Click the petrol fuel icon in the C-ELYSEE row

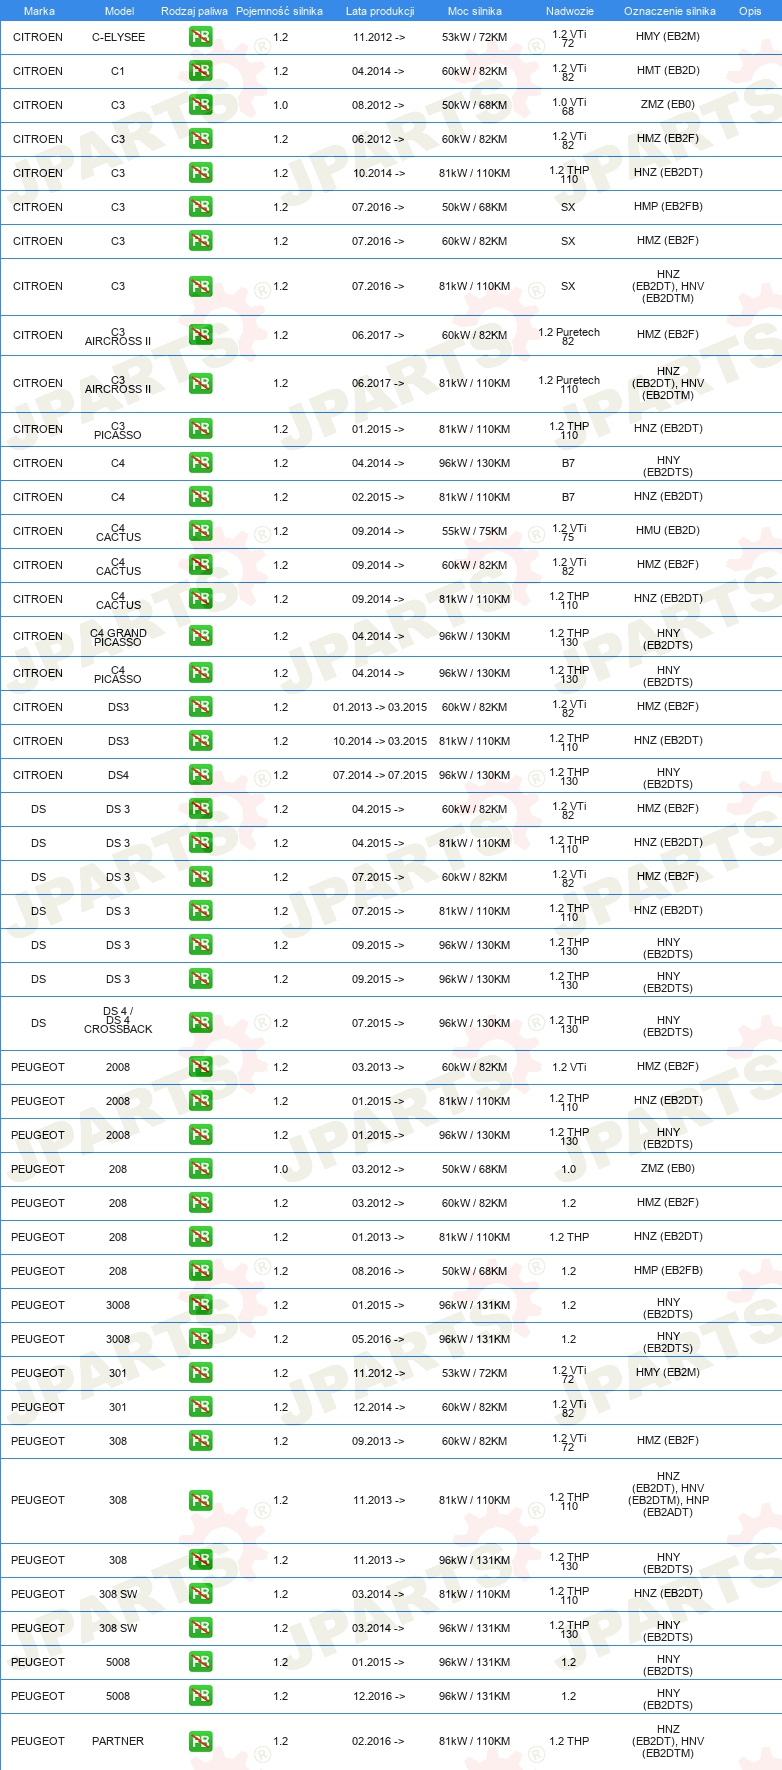(x=200, y=37)
